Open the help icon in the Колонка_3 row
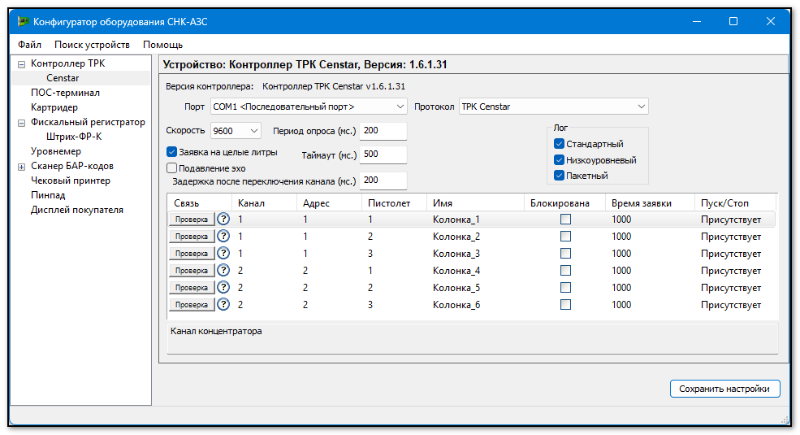This screenshot has height=435, width=800. 224,253
